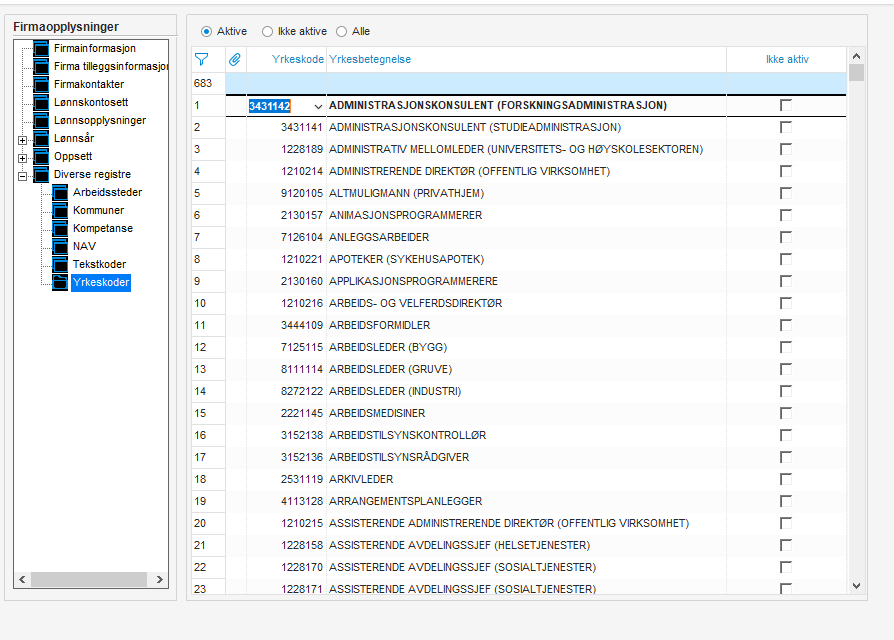Expand the Lønnsår tree node
The height and width of the screenshot is (640, 894).
pos(22,140)
